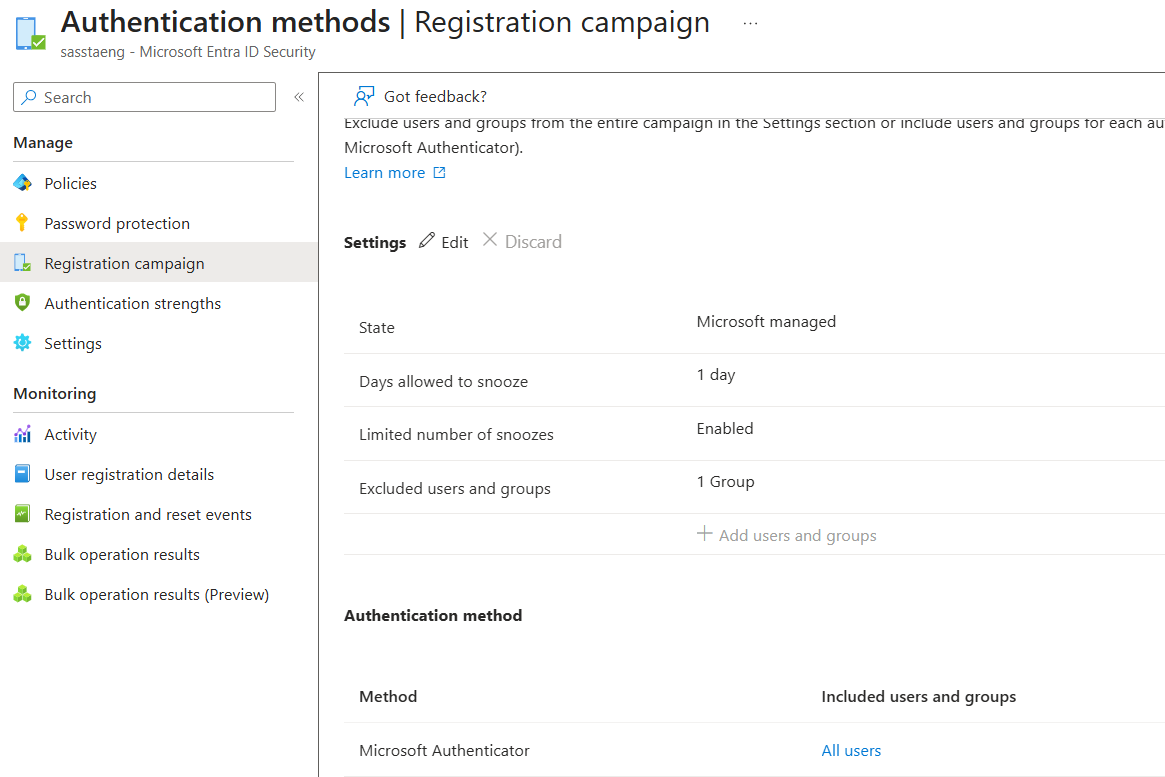The height and width of the screenshot is (777, 1165).
Task: Click the Edit settings button
Action: click(x=444, y=242)
